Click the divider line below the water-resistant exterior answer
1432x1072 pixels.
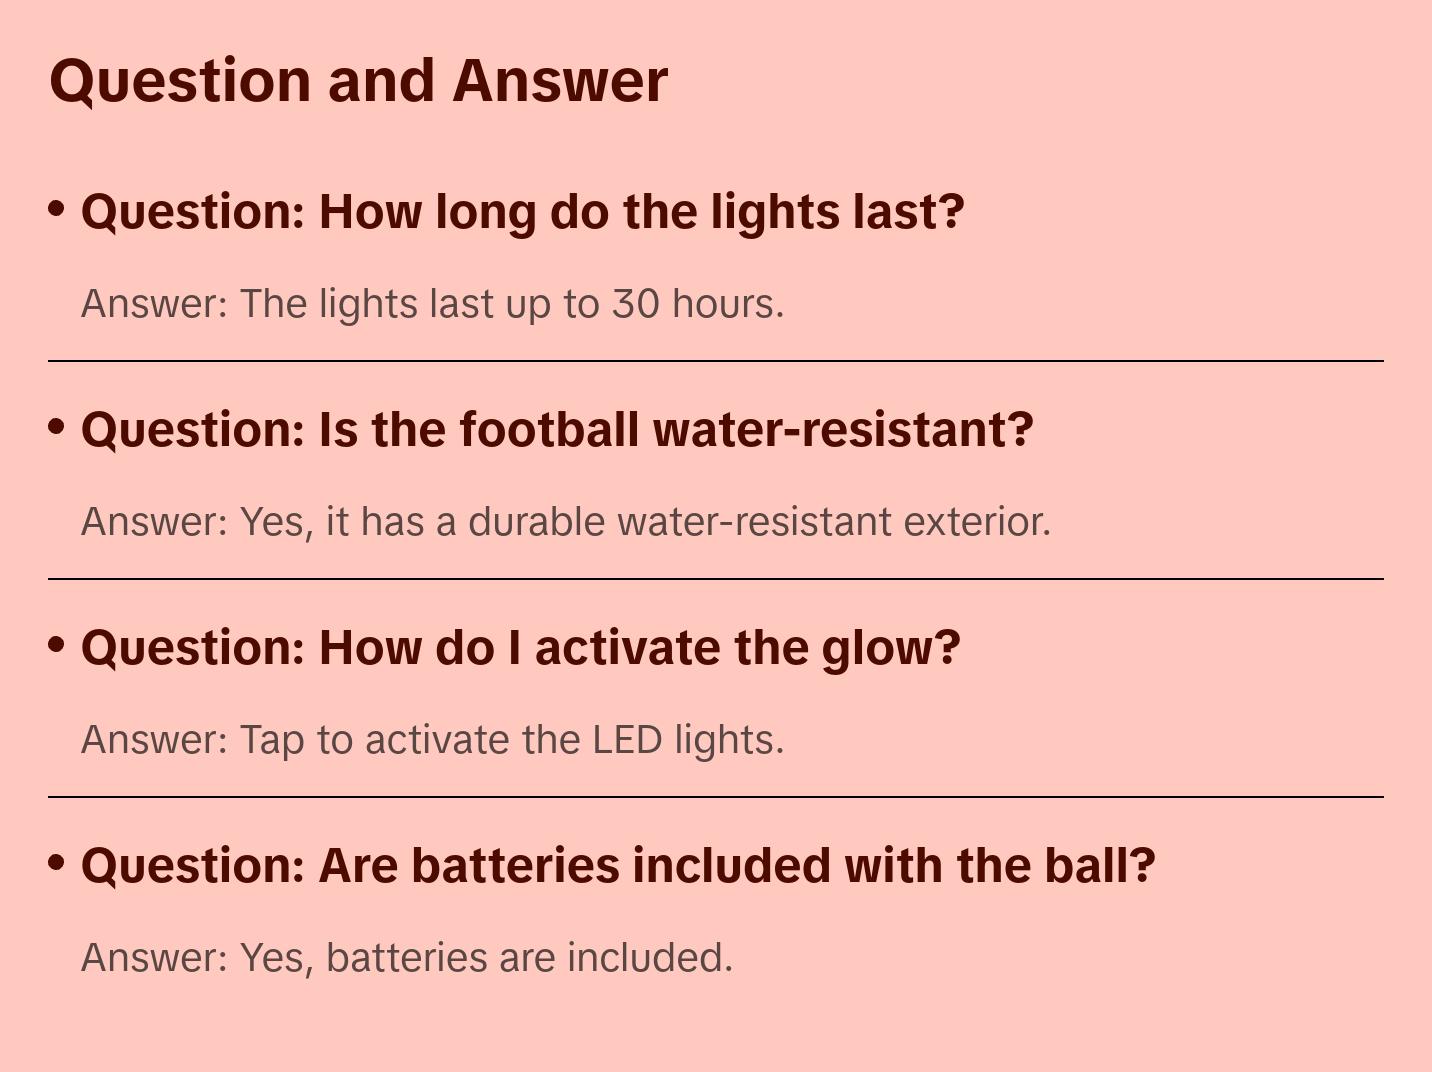[716, 579]
